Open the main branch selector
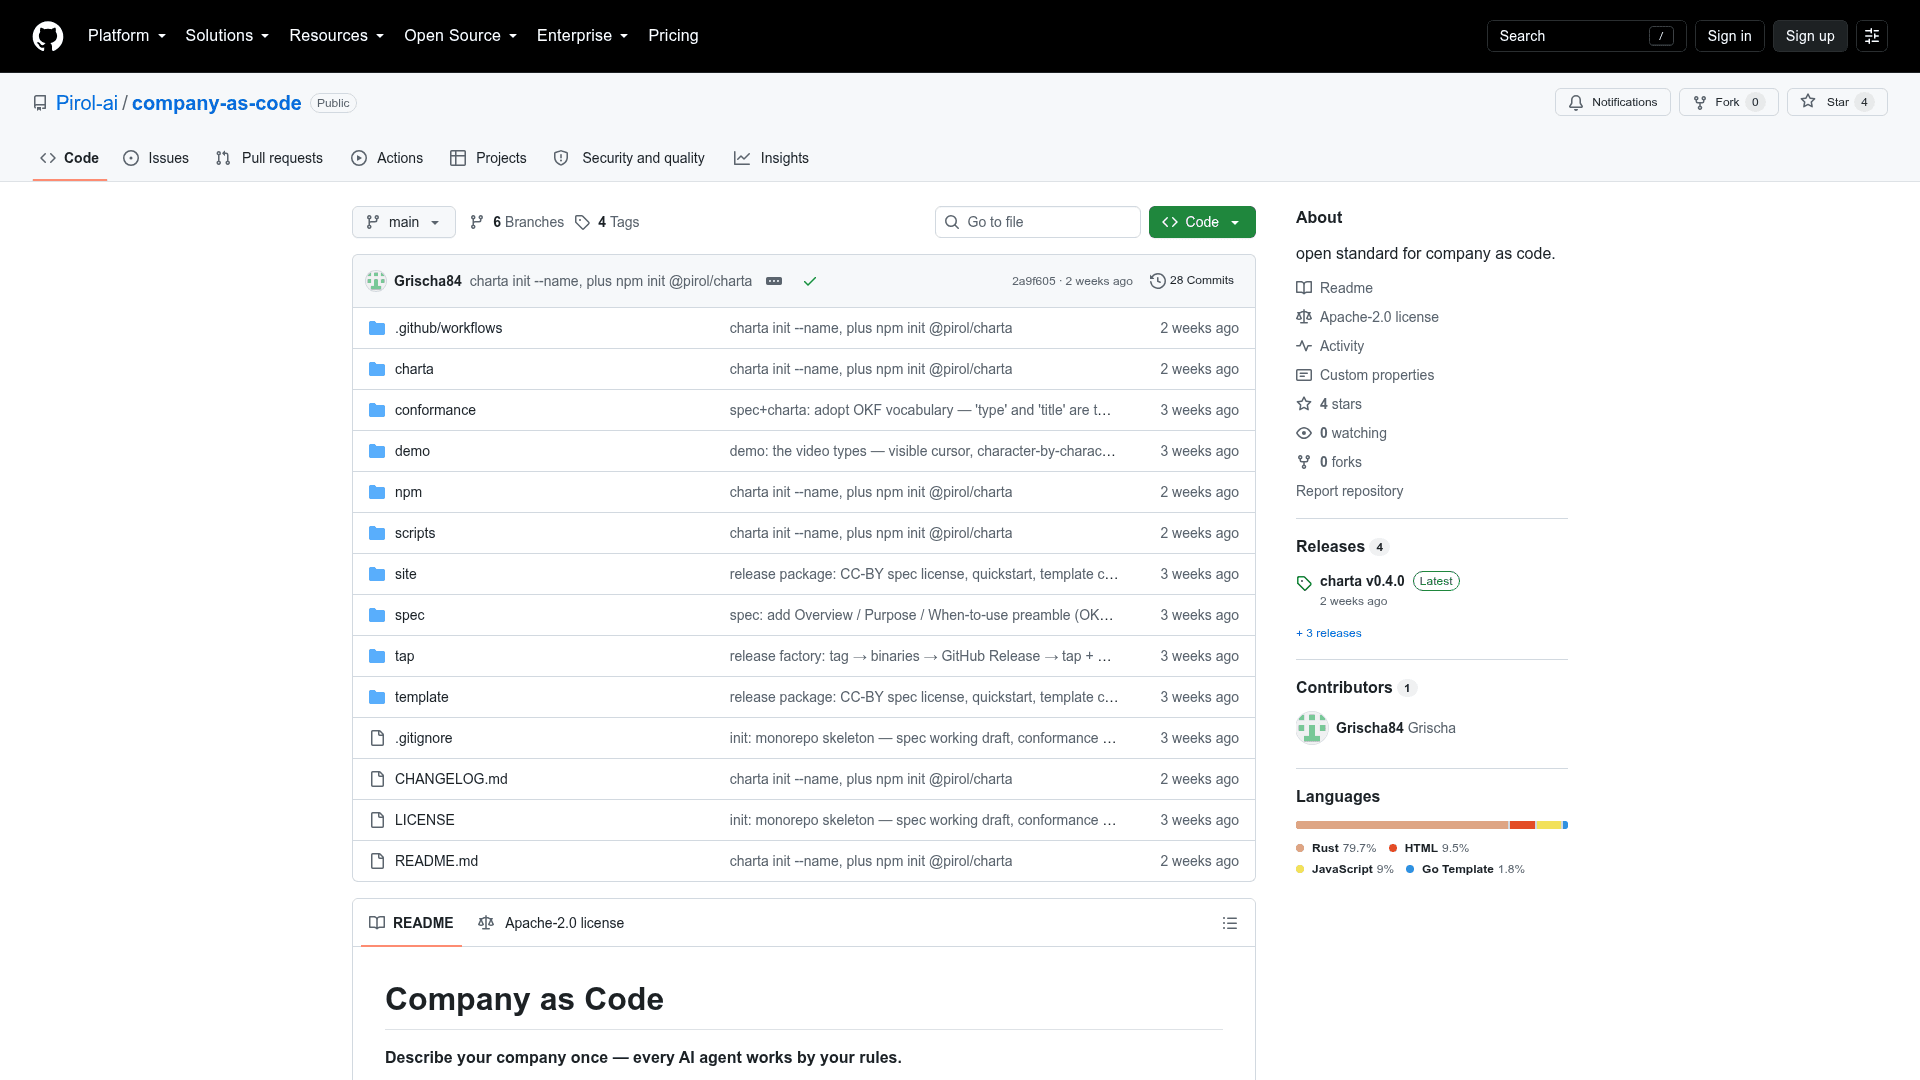The height and width of the screenshot is (1080, 1920). click(x=404, y=222)
